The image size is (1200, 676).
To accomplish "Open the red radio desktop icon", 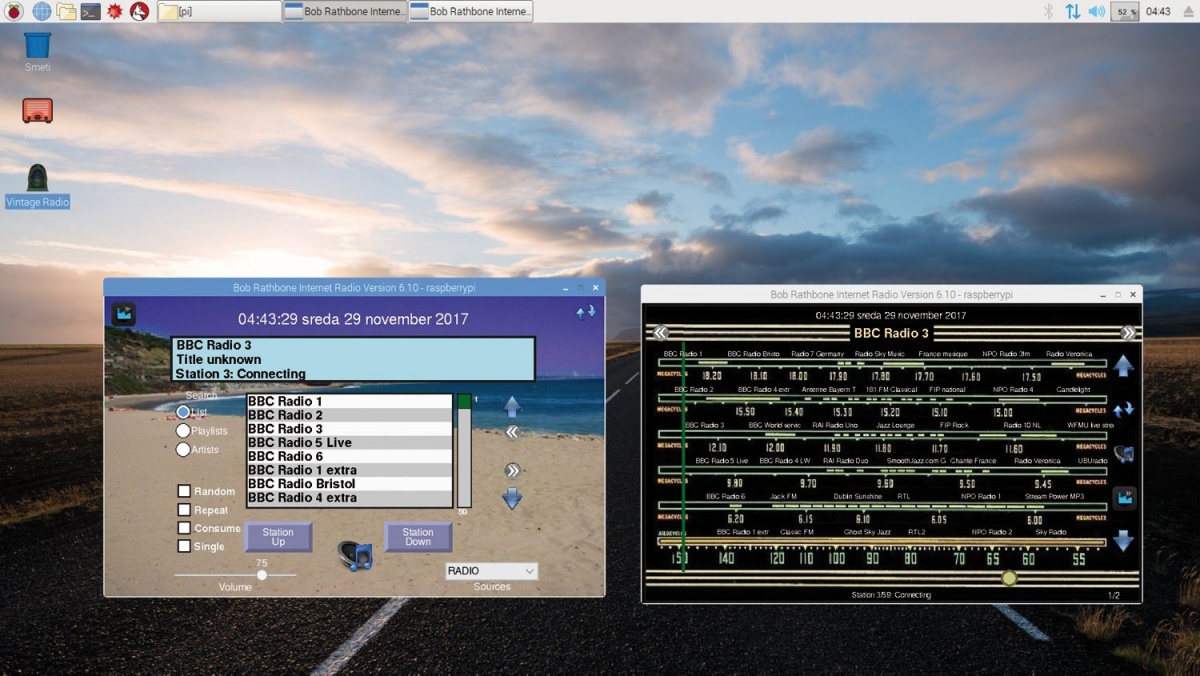I will 37,111.
